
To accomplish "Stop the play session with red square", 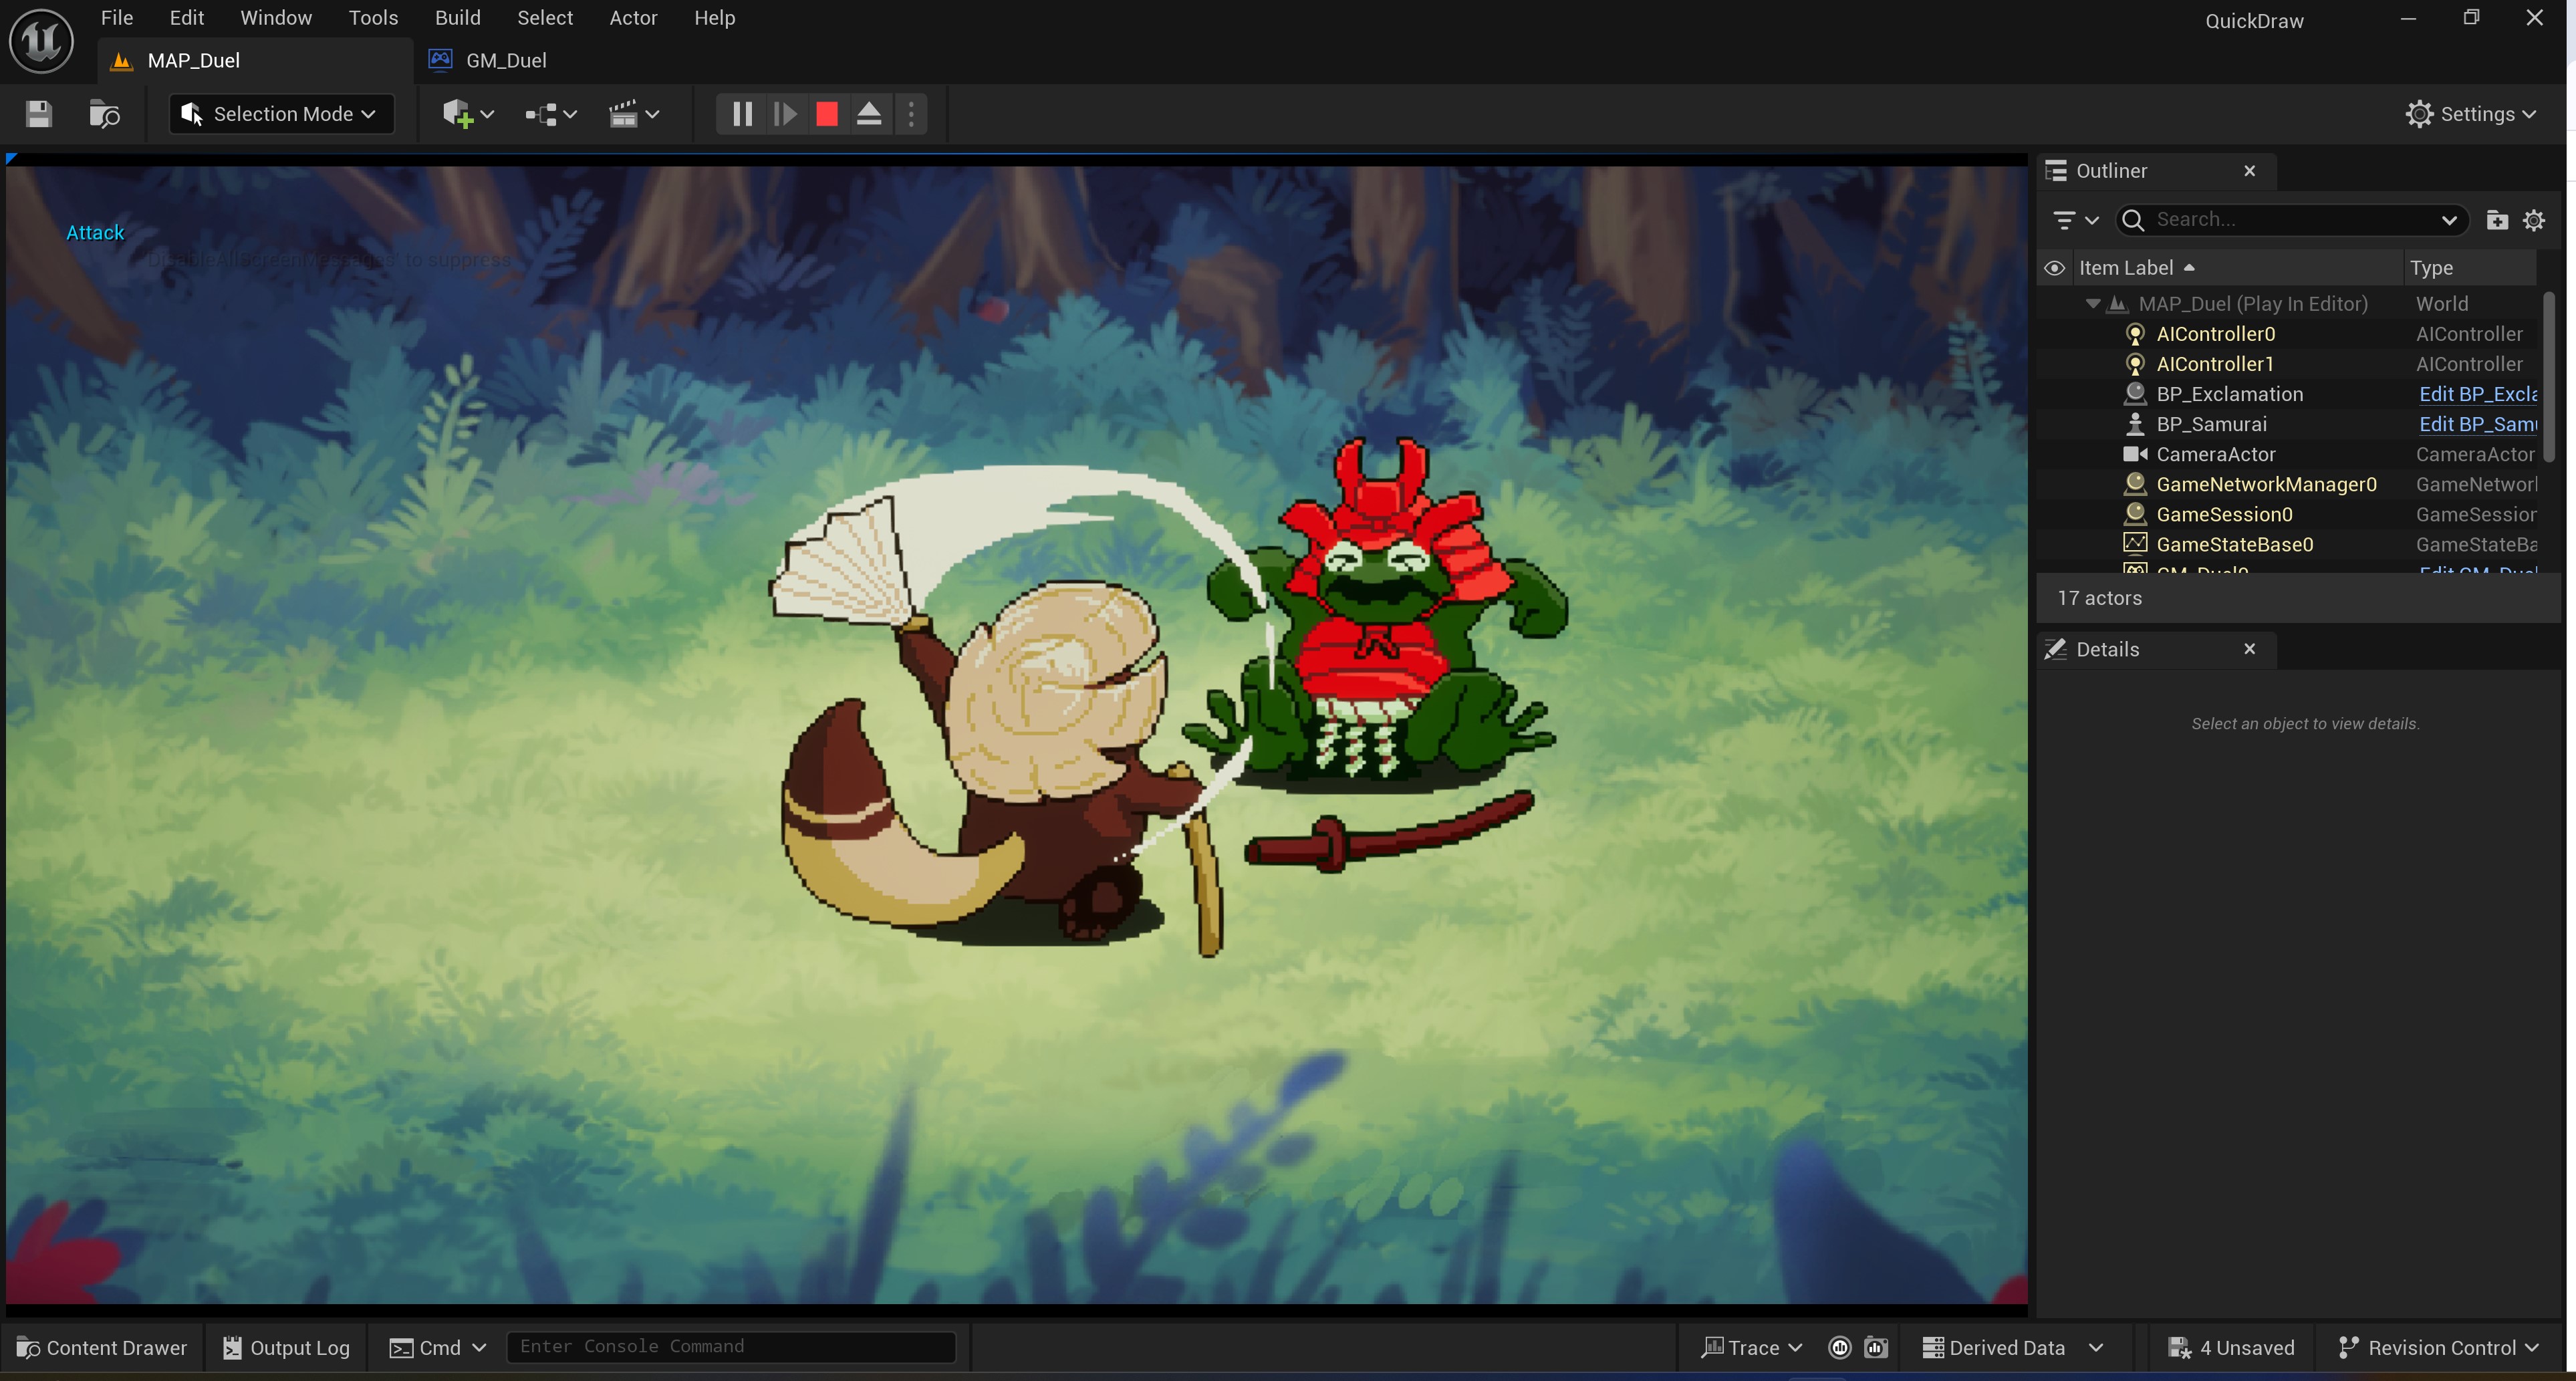I will pos(827,114).
